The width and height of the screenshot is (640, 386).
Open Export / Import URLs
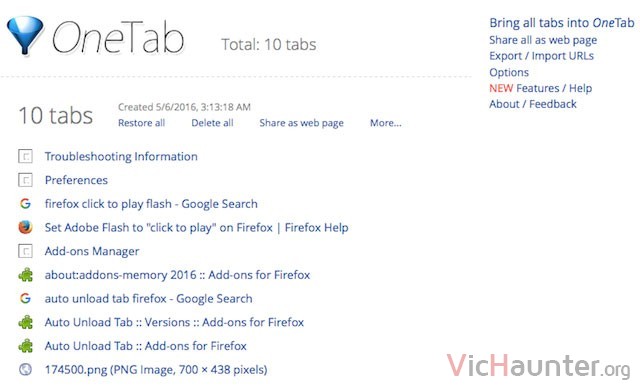tap(541, 56)
